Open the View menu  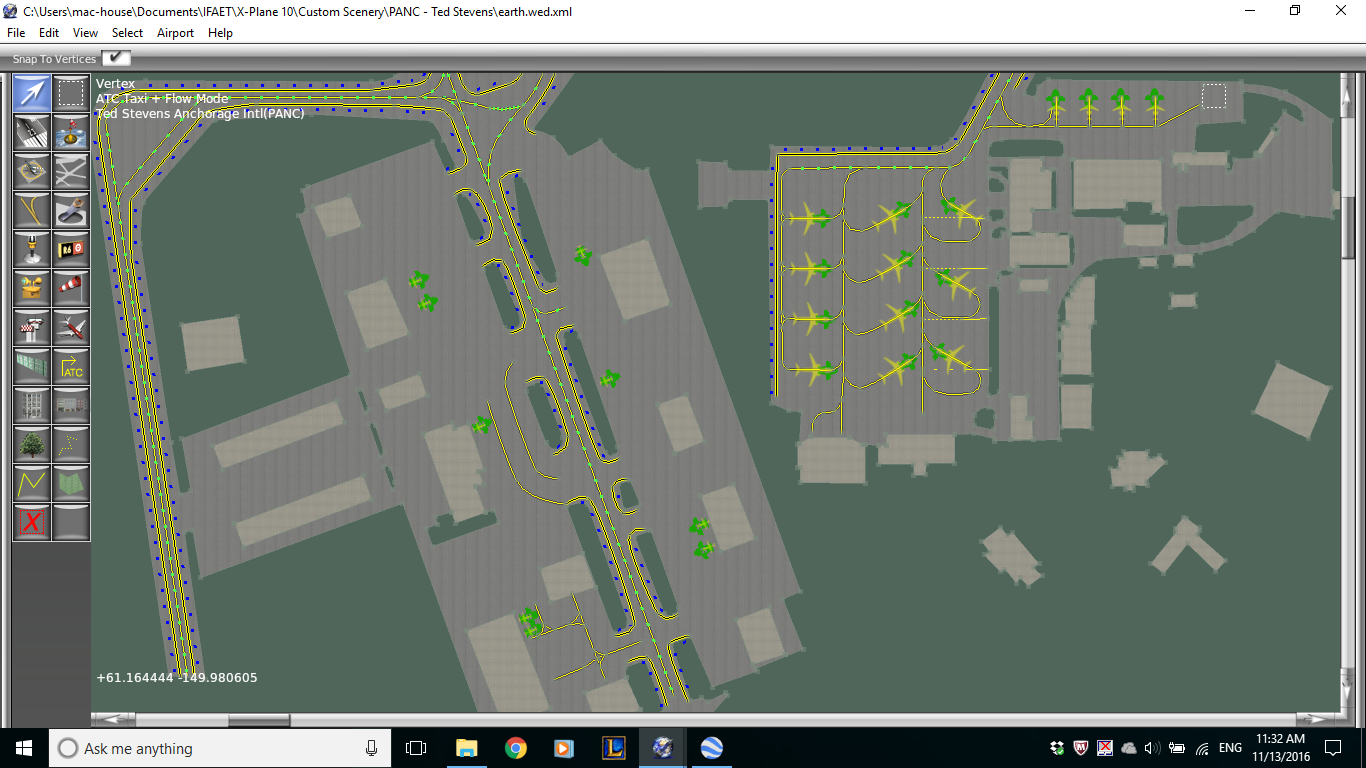pyautogui.click(x=85, y=33)
